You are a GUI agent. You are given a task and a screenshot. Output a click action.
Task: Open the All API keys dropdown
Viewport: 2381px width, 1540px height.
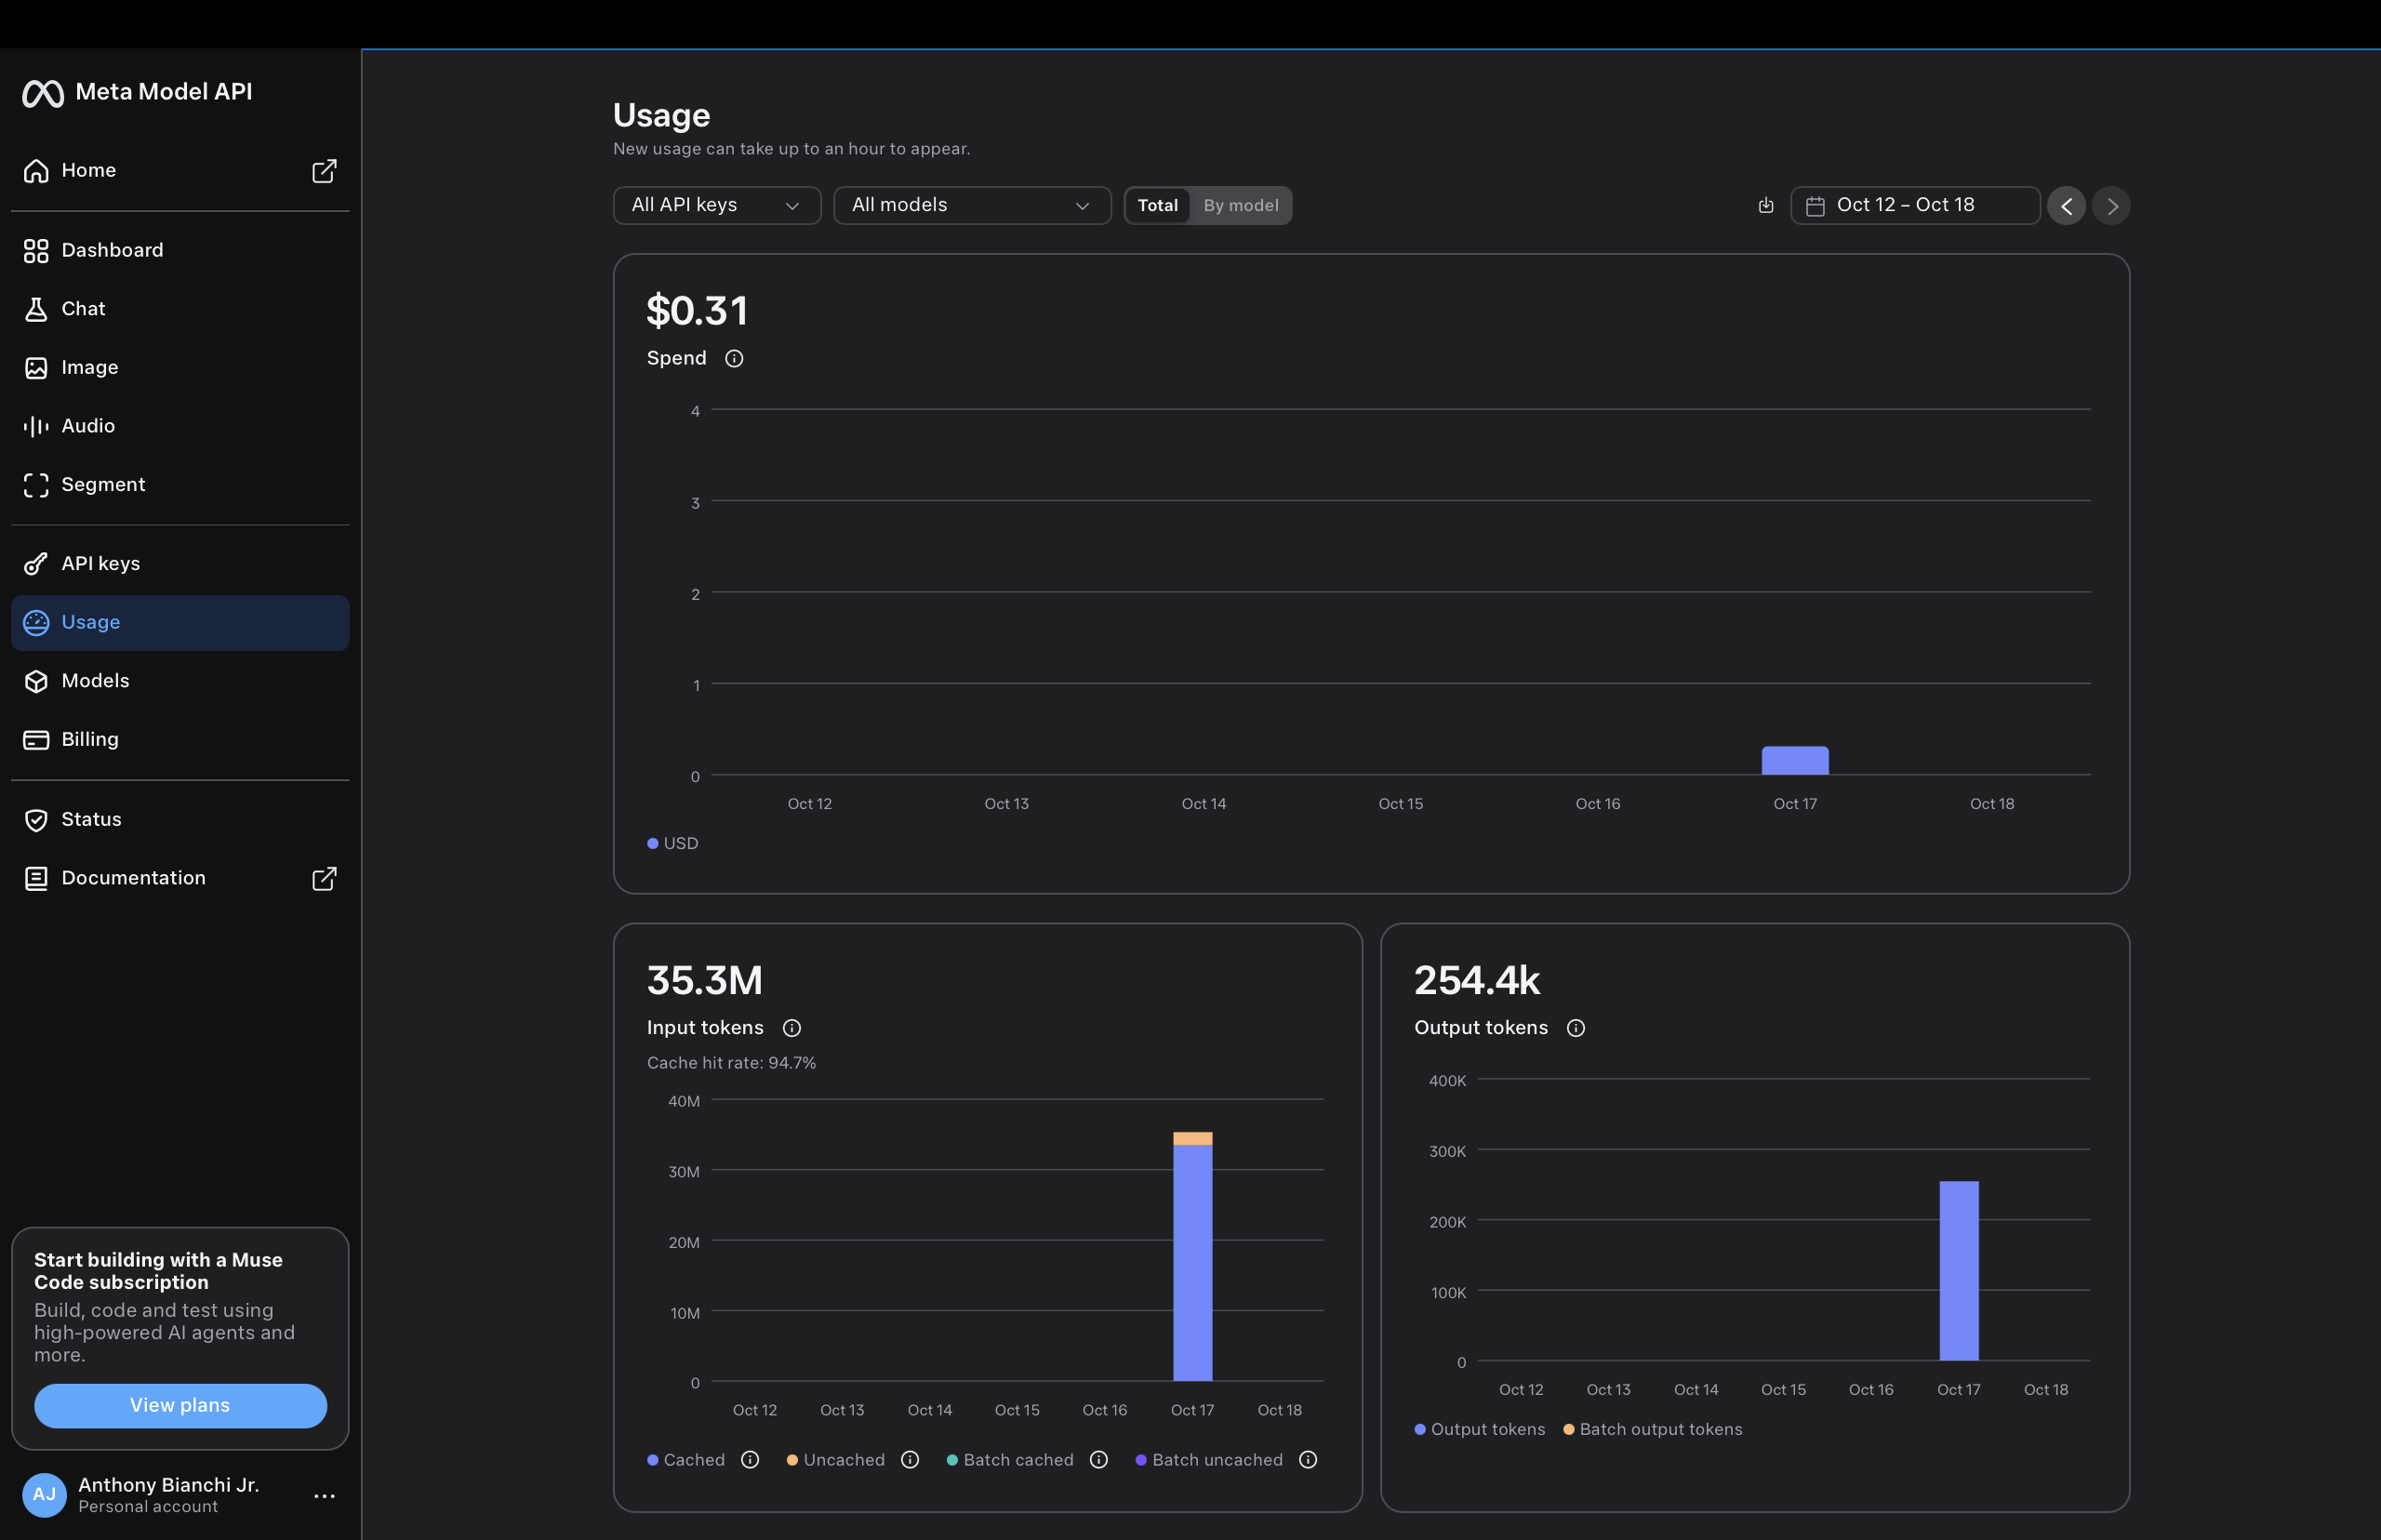tap(717, 205)
